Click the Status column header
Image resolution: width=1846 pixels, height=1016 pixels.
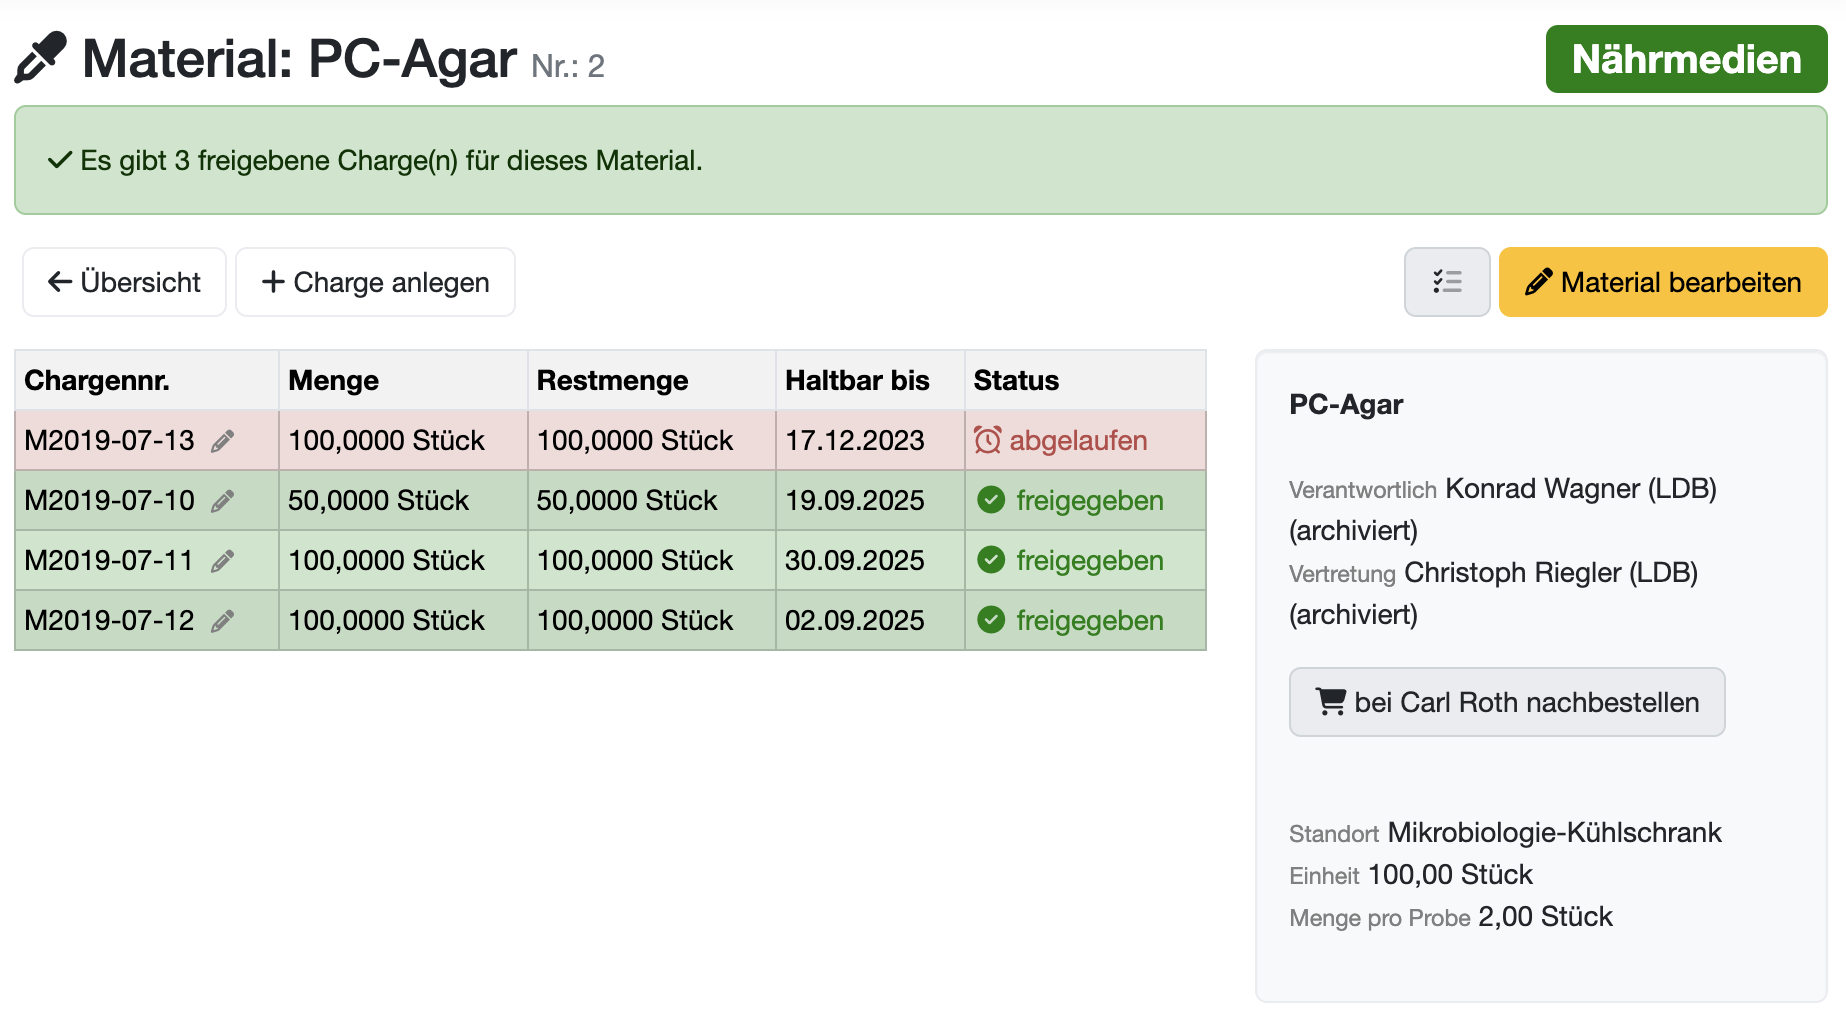click(x=1016, y=380)
